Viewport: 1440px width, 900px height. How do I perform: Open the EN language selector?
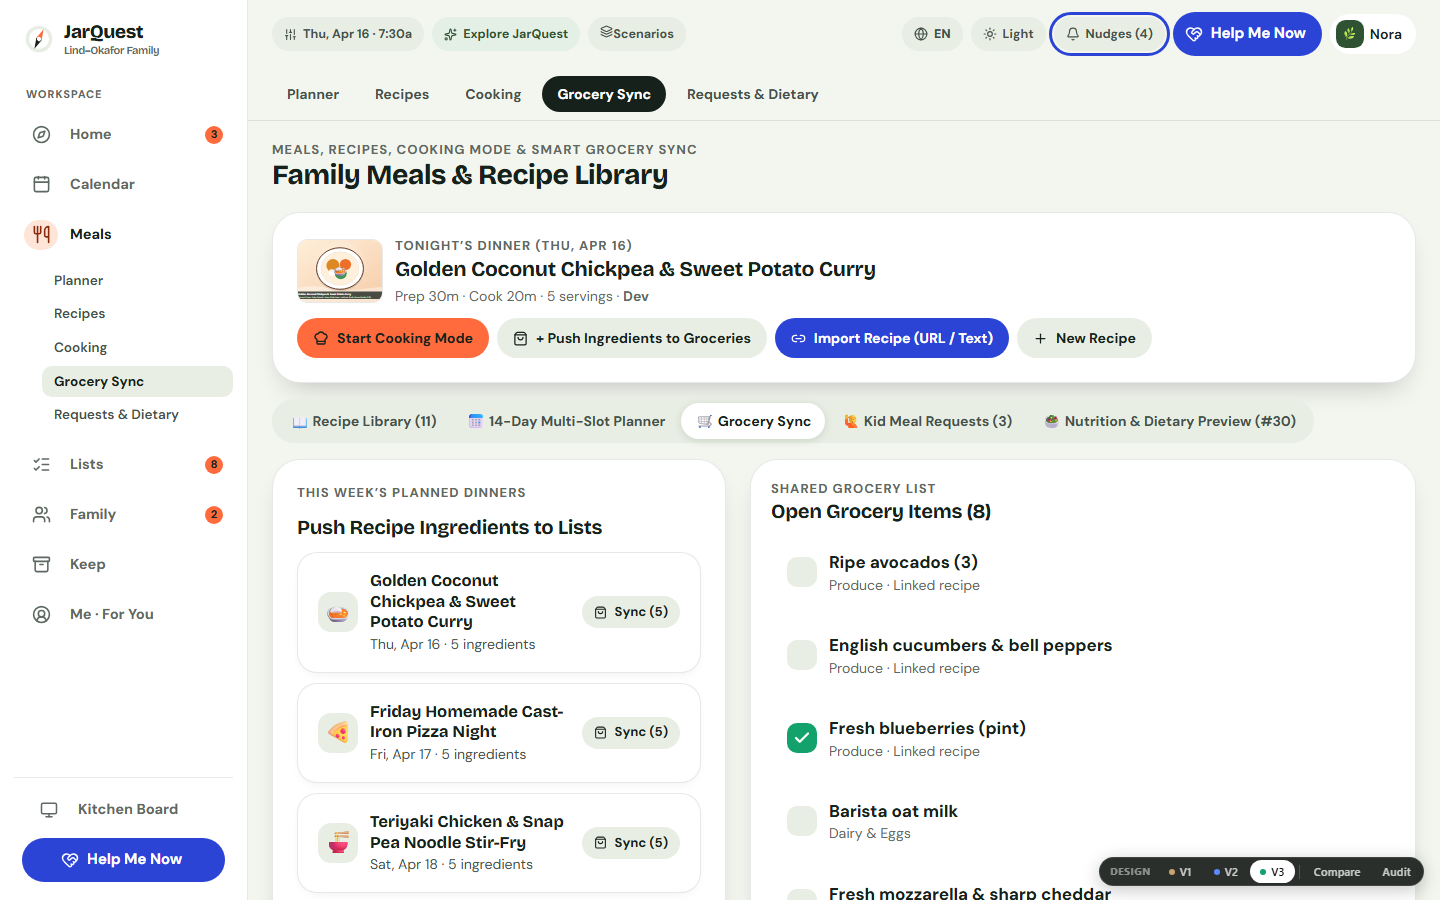[932, 34]
